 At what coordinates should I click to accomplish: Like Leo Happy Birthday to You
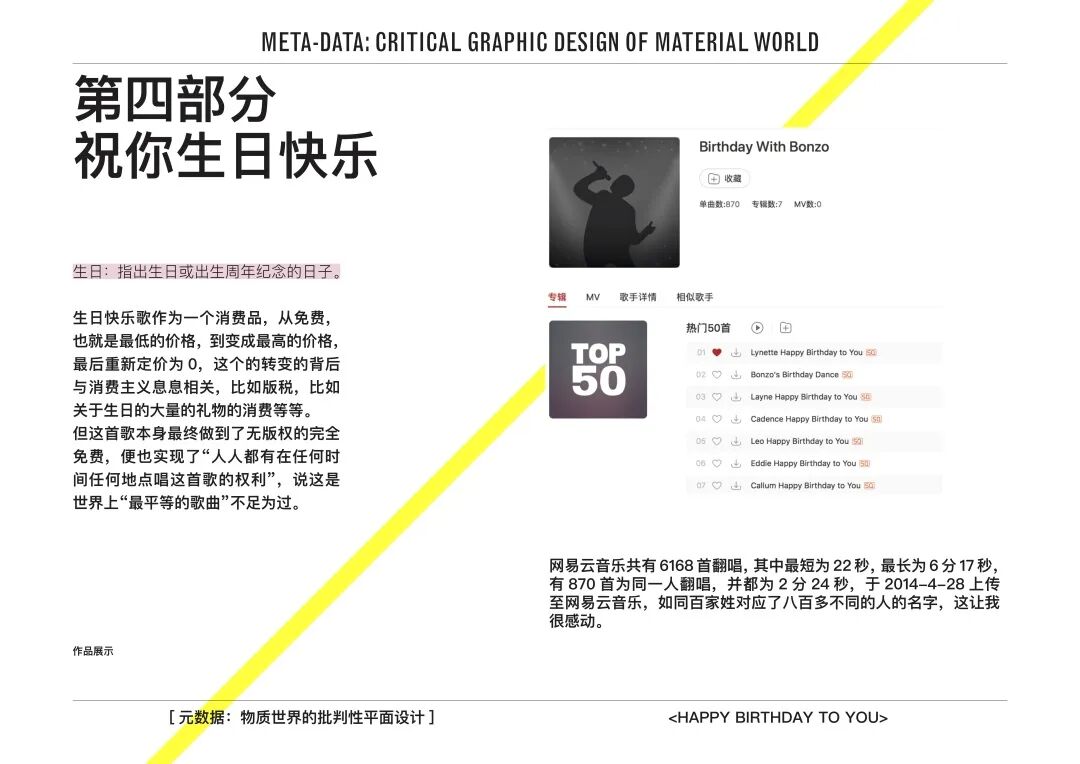click(716, 441)
